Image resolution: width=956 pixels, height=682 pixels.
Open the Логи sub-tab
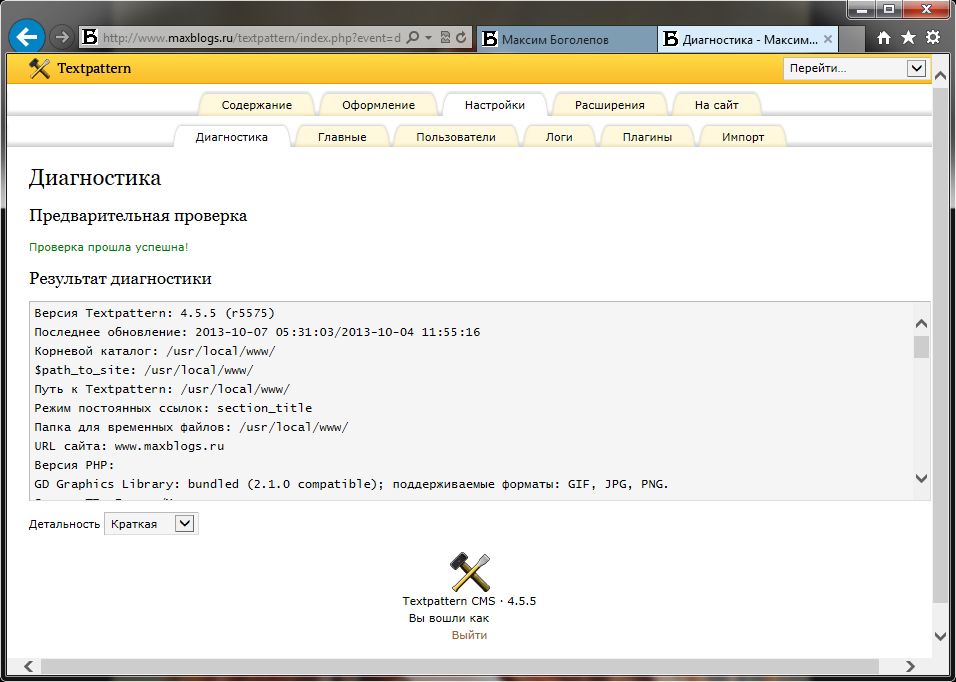(559, 137)
